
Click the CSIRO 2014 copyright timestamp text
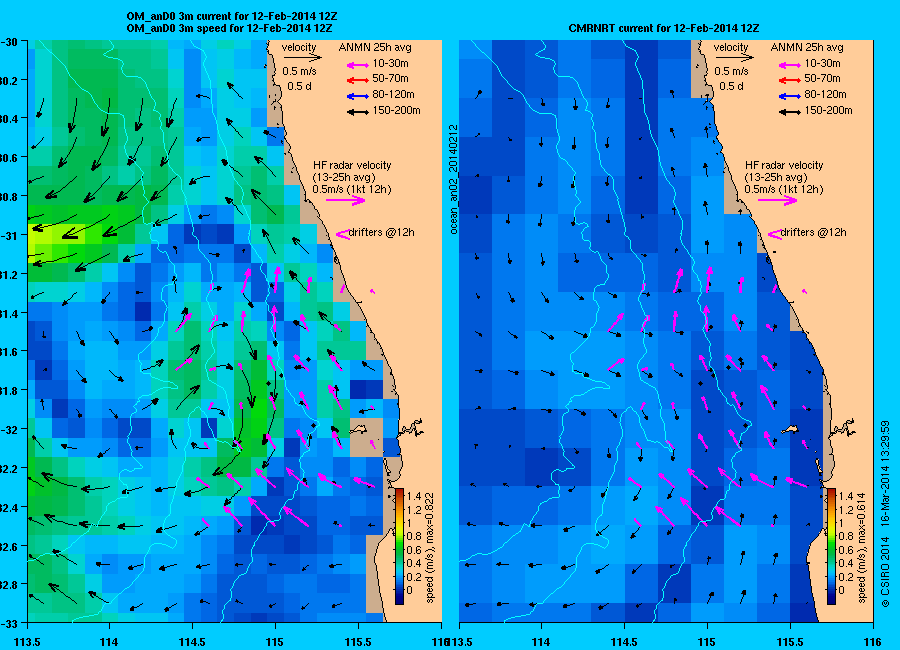[x=885, y=515]
